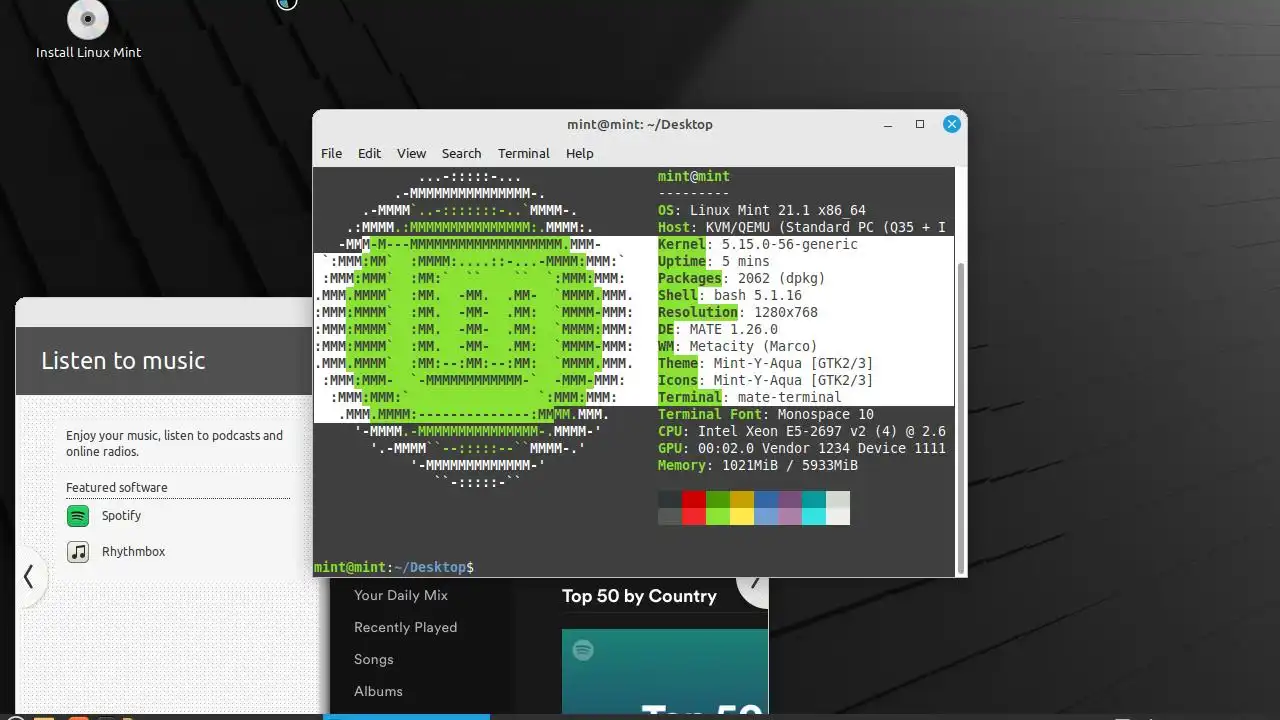Click the 'DE: MATE 1.26.0' line
This screenshot has height=720, width=1280.
coord(718,329)
